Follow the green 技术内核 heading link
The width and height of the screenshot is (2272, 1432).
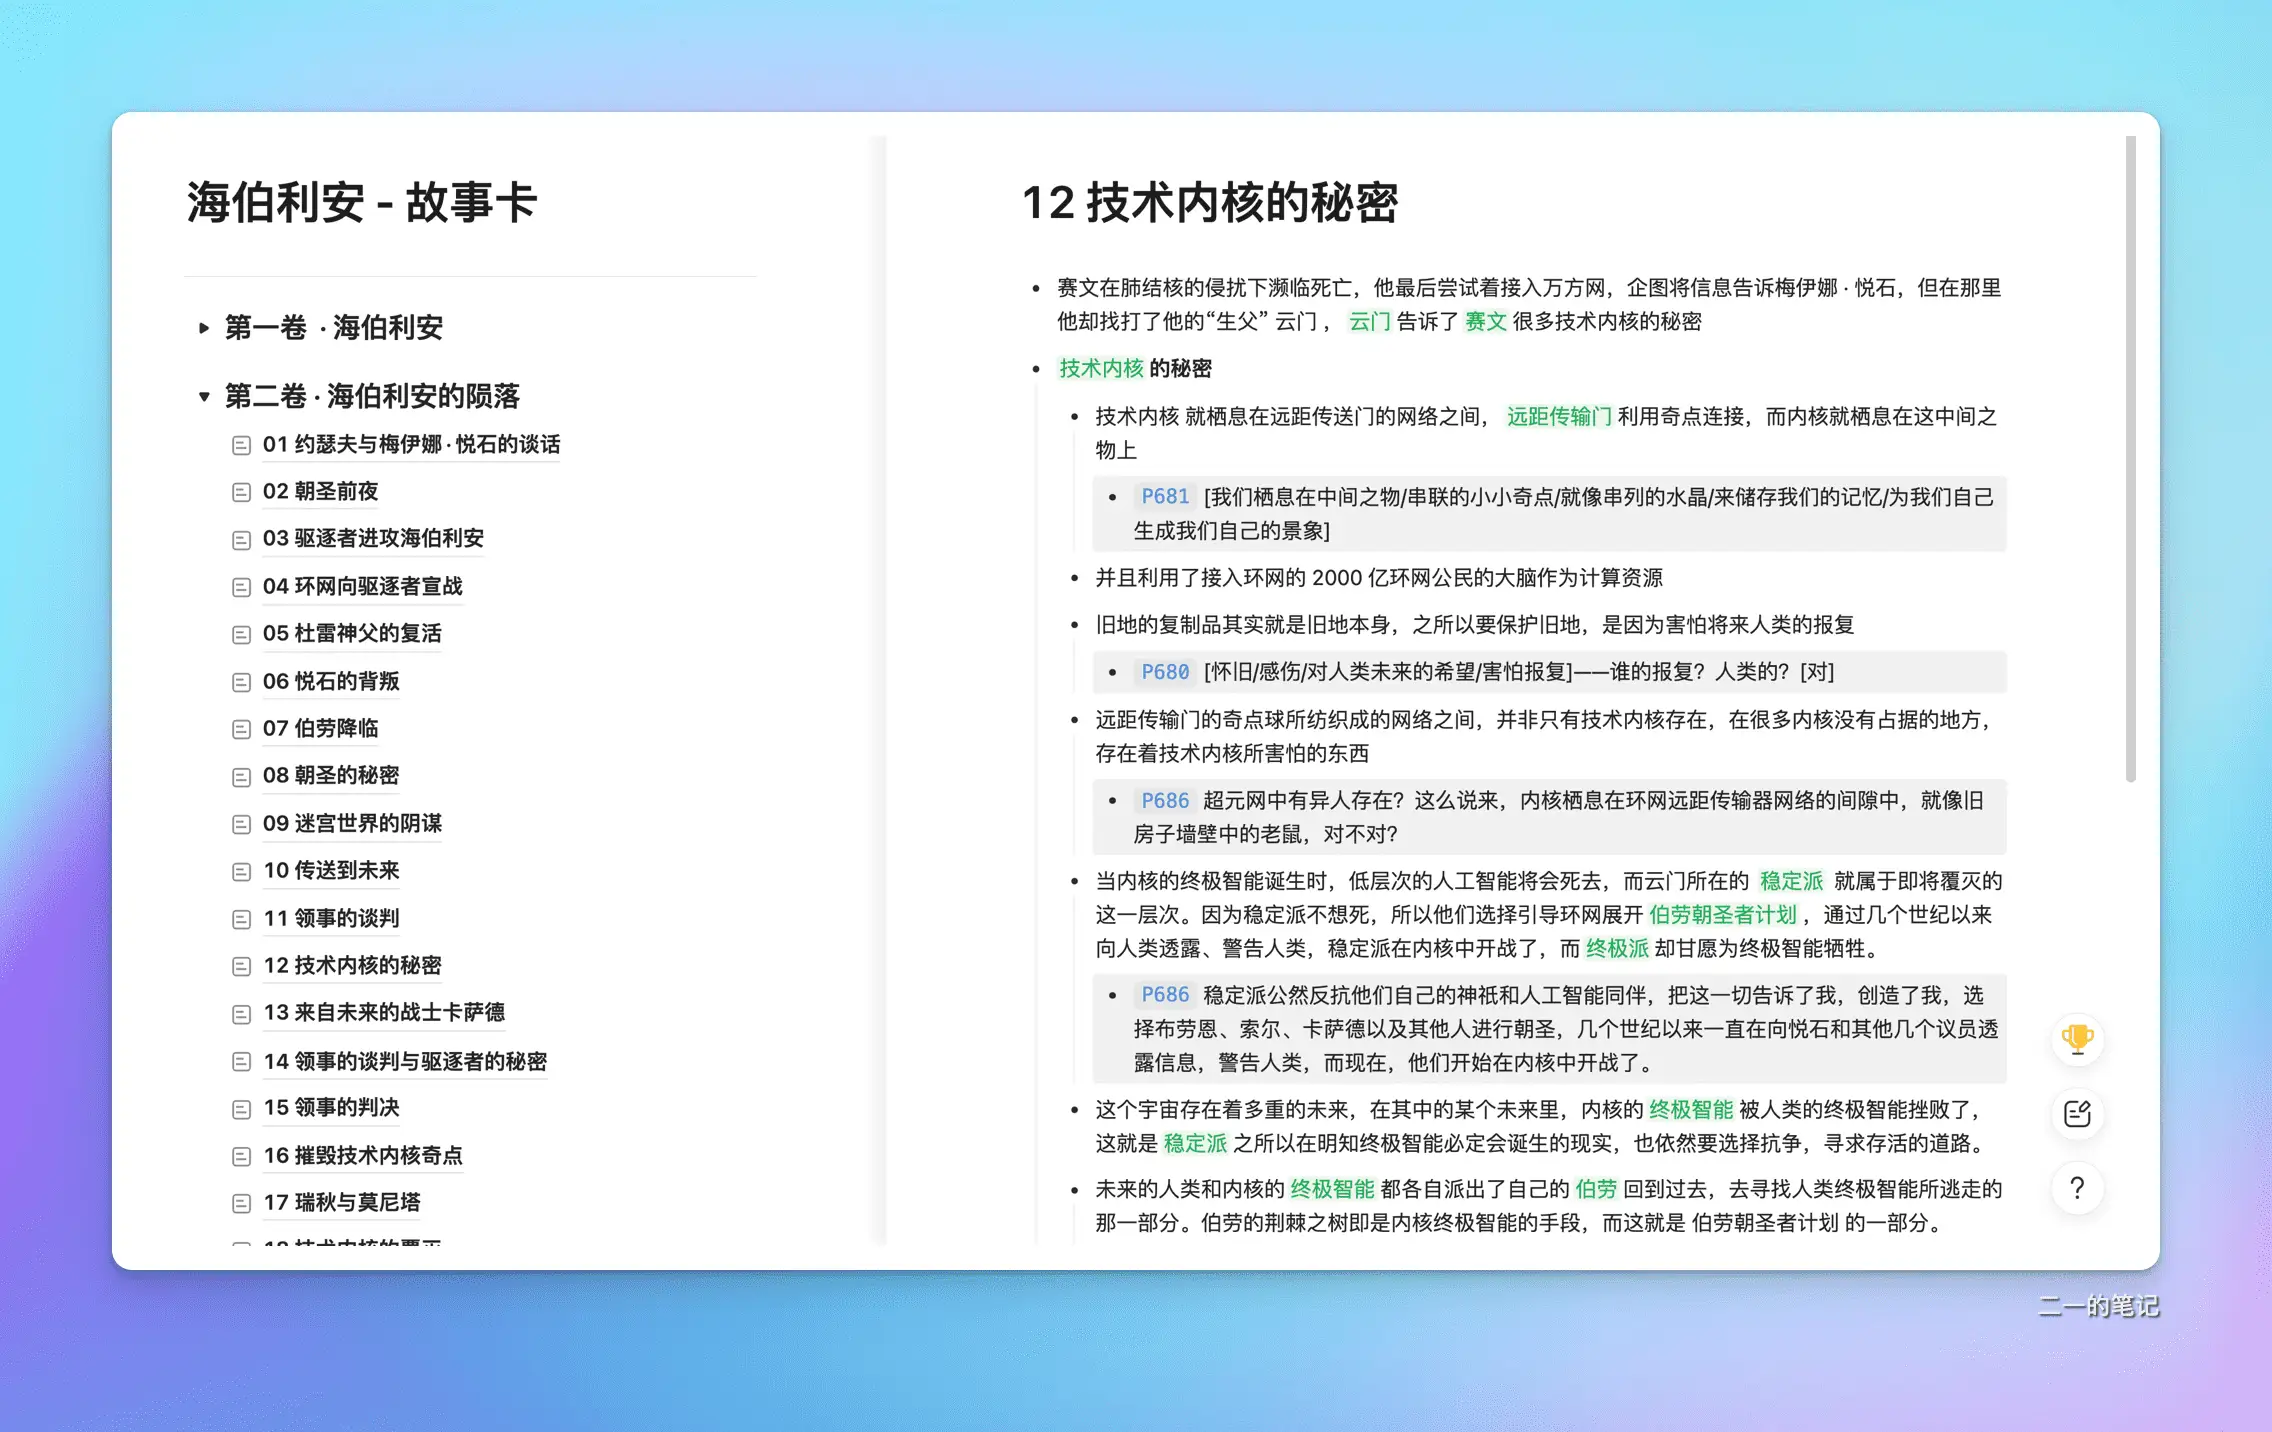[1101, 368]
